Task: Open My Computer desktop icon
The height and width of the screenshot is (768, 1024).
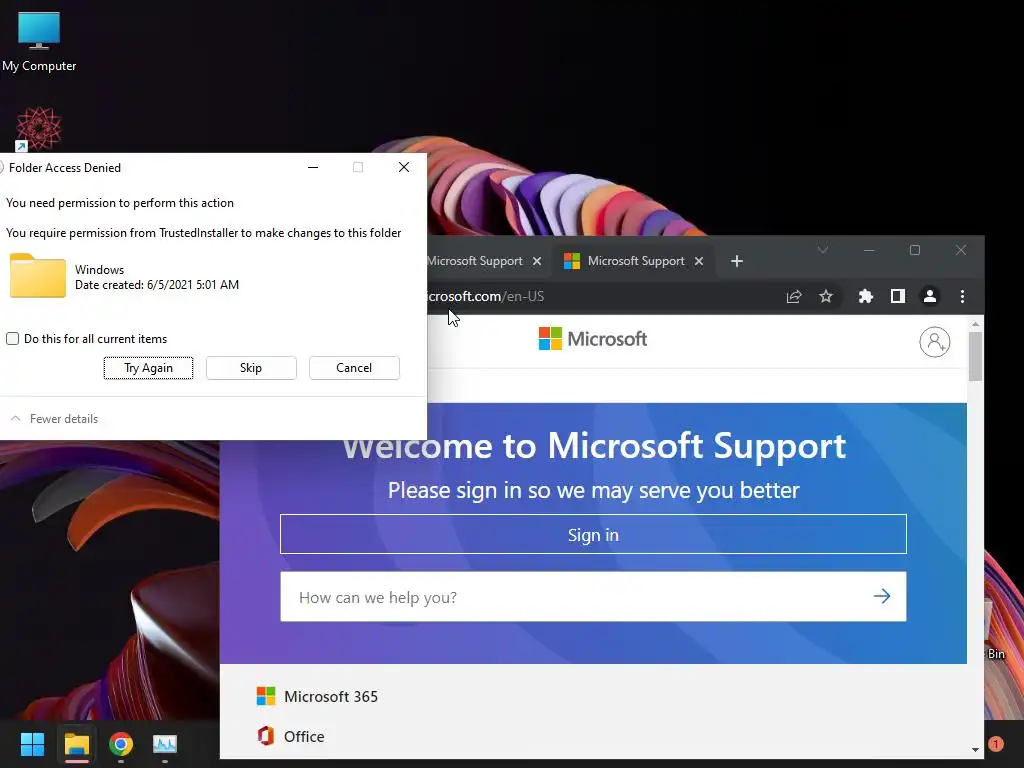Action: (39, 42)
